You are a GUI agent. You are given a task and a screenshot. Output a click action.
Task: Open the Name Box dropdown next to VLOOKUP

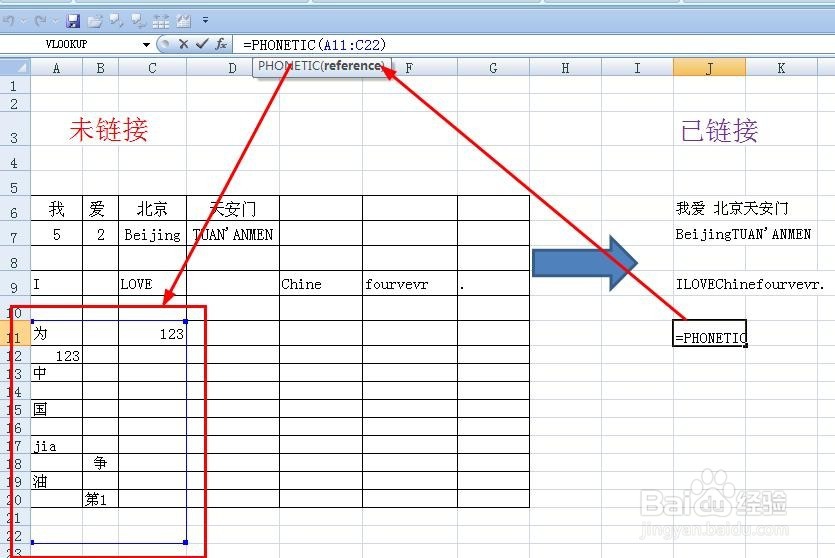pos(146,45)
